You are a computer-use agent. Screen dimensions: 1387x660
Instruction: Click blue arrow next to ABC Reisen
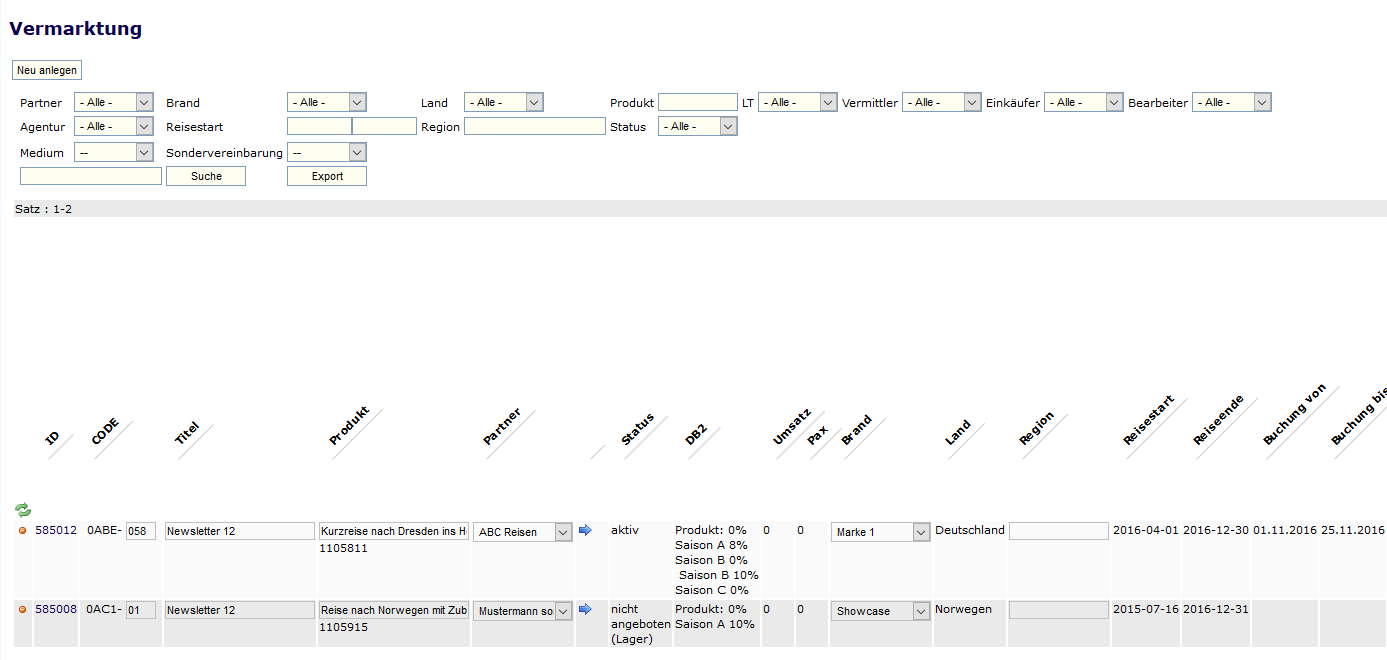tap(585, 530)
